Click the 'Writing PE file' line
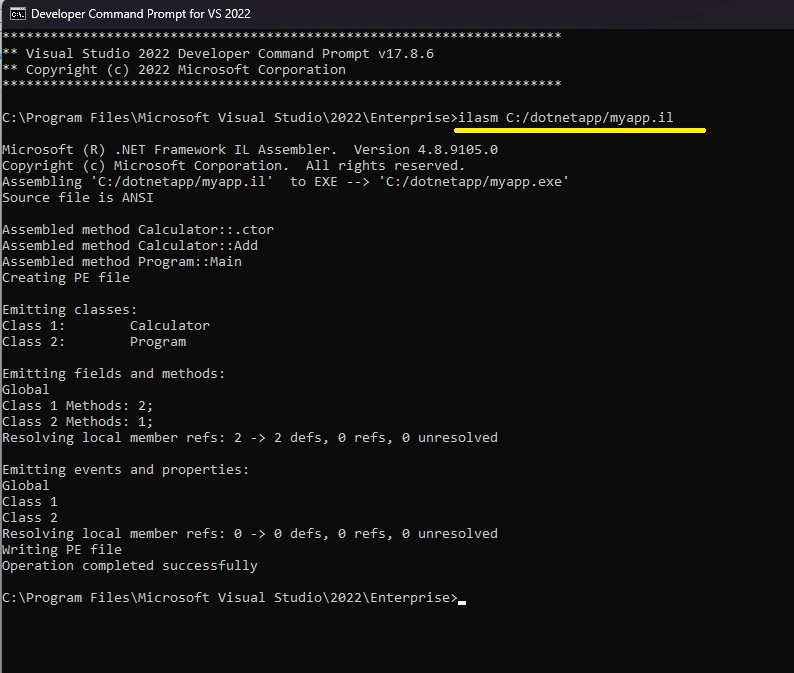The height and width of the screenshot is (673, 794). 62,550
